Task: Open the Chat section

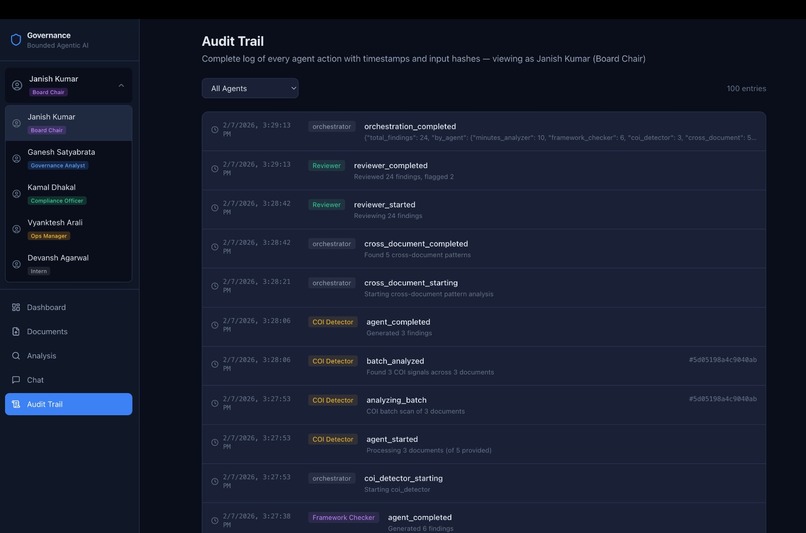Action: coord(68,380)
